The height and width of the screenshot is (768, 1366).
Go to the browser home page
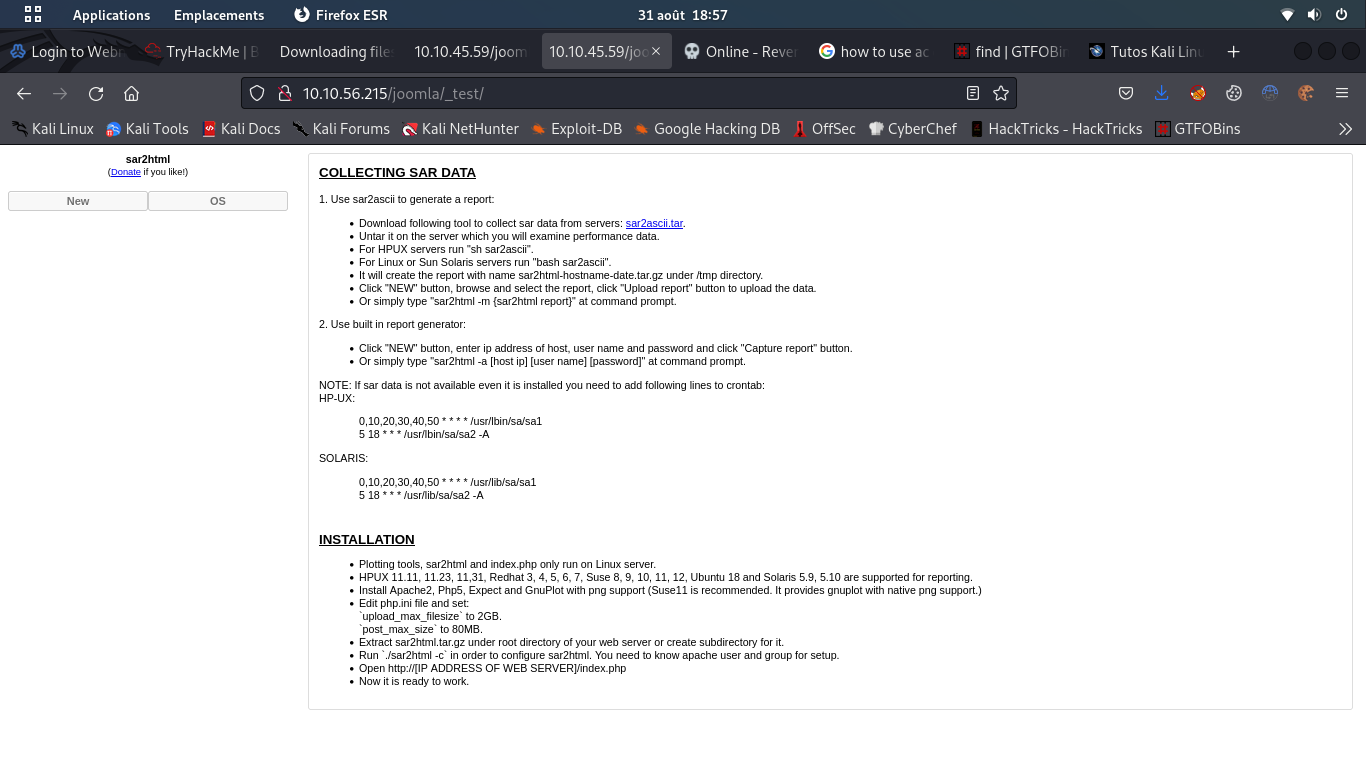click(131, 92)
